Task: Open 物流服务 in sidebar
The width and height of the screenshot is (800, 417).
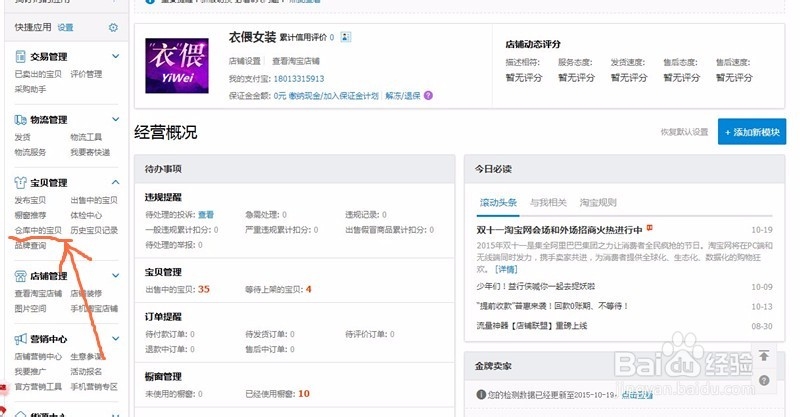Action: coord(30,153)
